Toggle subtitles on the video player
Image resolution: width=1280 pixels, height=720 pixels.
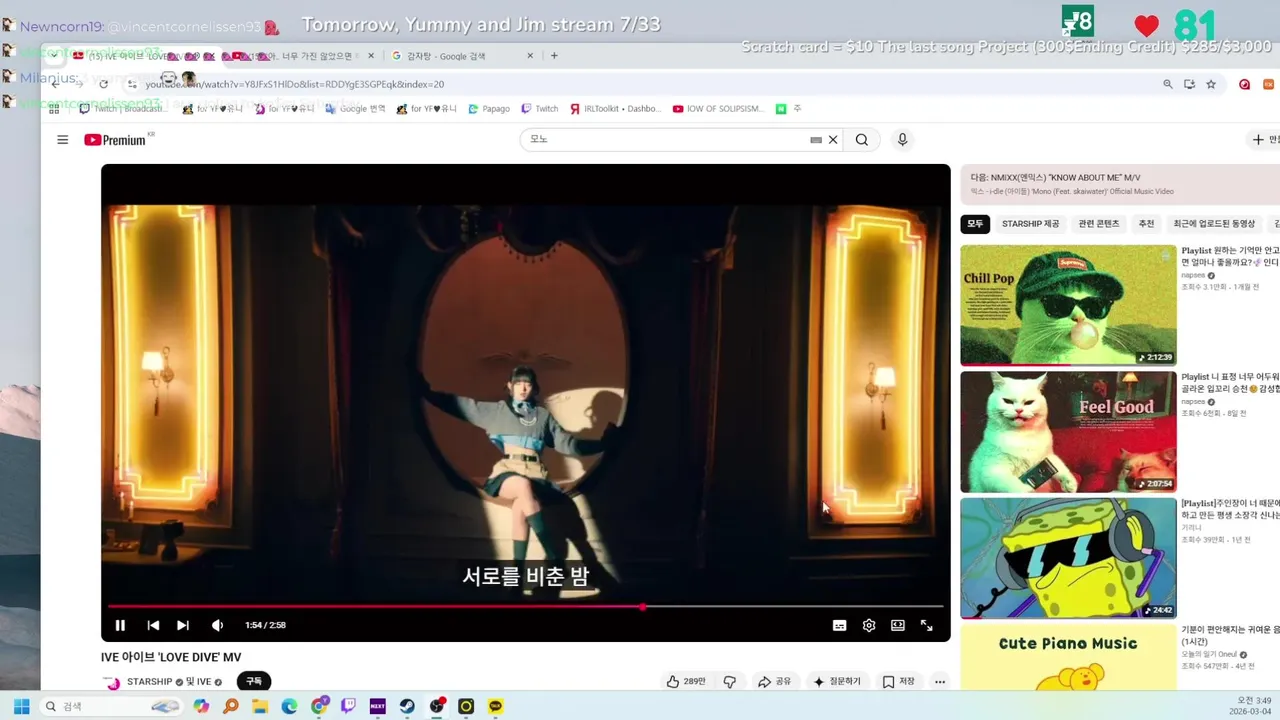pyautogui.click(x=840, y=625)
